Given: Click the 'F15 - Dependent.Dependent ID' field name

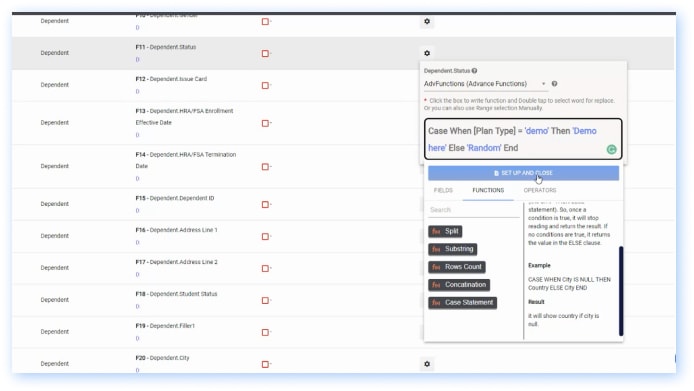Looking at the screenshot, I should point(174,198).
